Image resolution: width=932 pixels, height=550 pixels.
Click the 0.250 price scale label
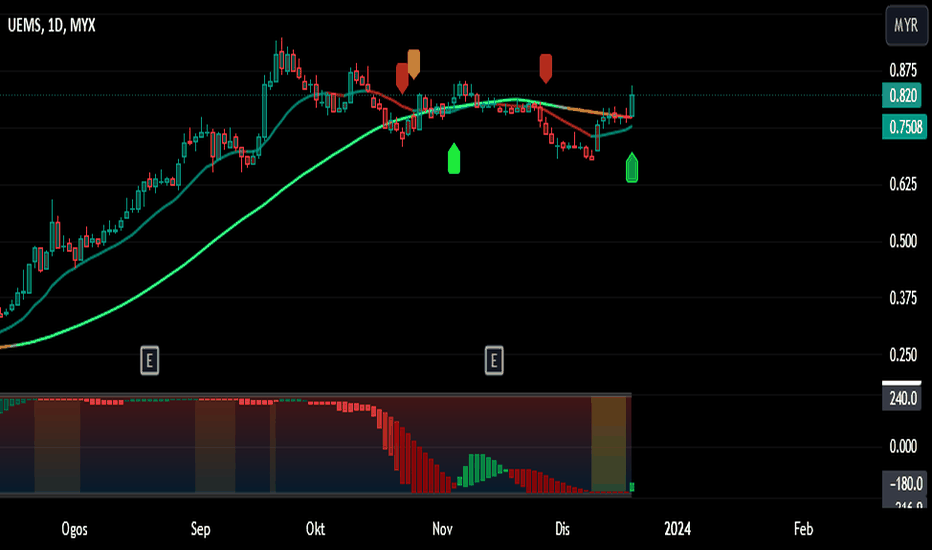click(x=903, y=355)
